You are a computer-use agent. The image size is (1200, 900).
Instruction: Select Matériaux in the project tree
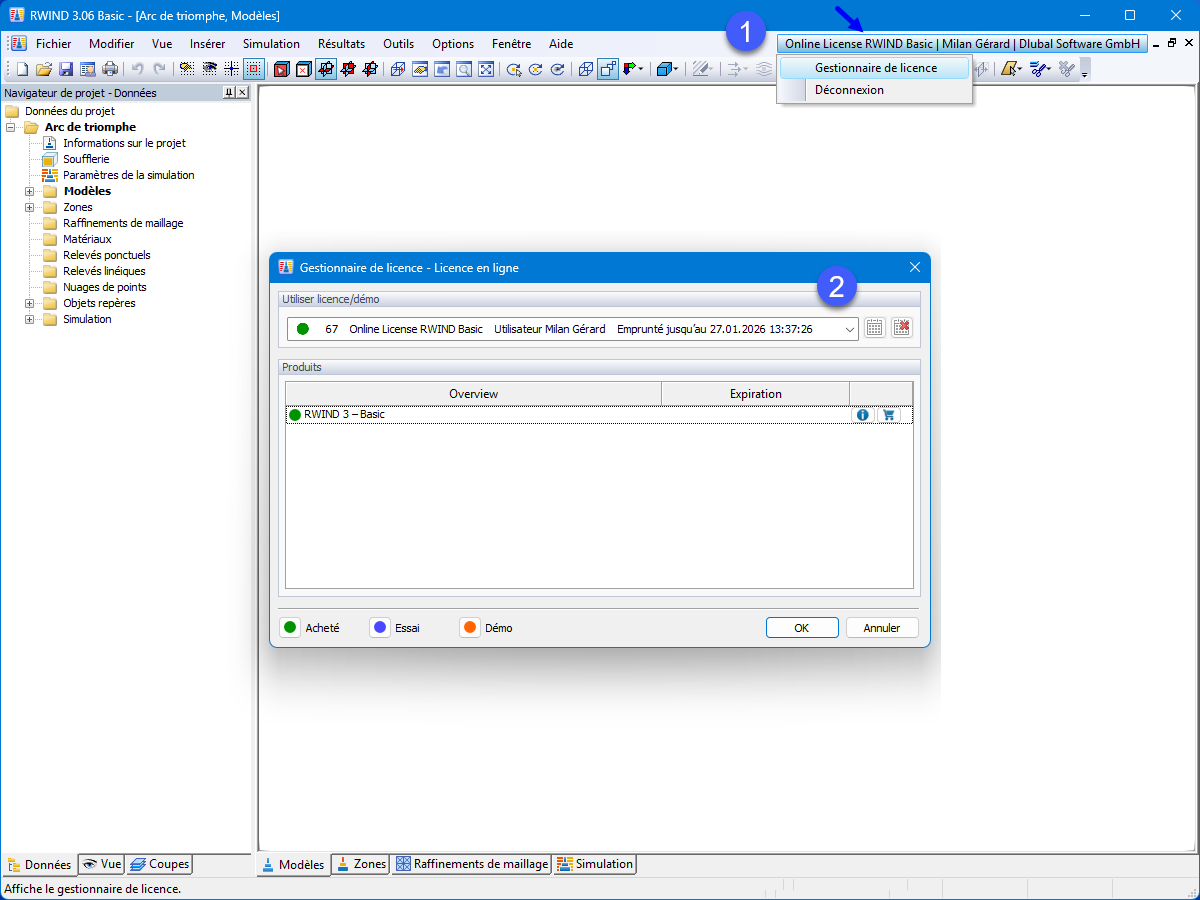[x=87, y=239]
